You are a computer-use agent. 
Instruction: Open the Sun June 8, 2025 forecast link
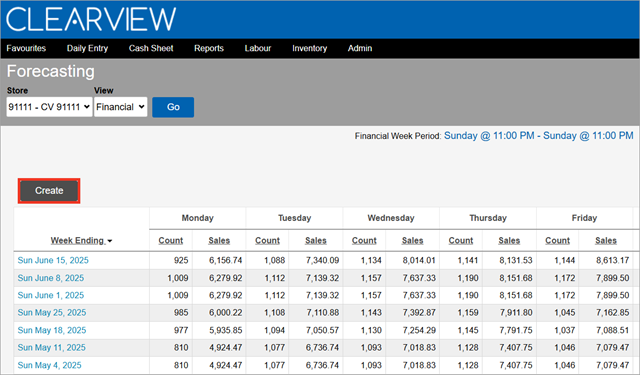[x=51, y=278]
